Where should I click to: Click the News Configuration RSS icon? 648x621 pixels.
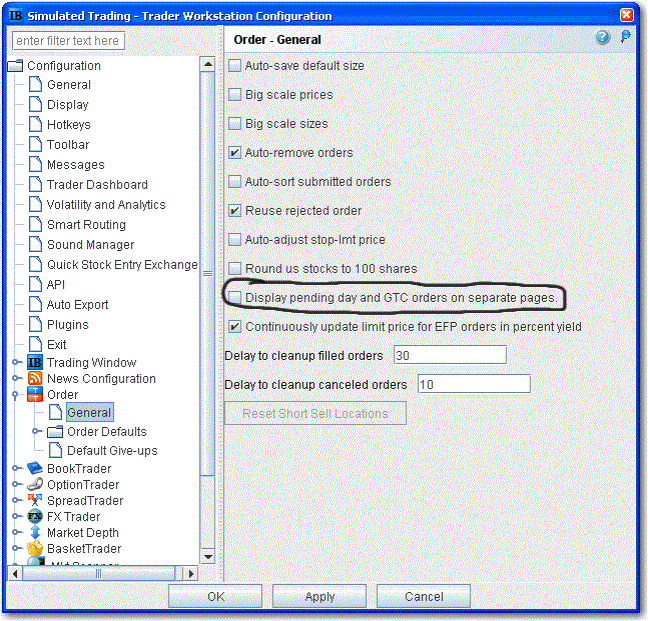click(x=35, y=379)
